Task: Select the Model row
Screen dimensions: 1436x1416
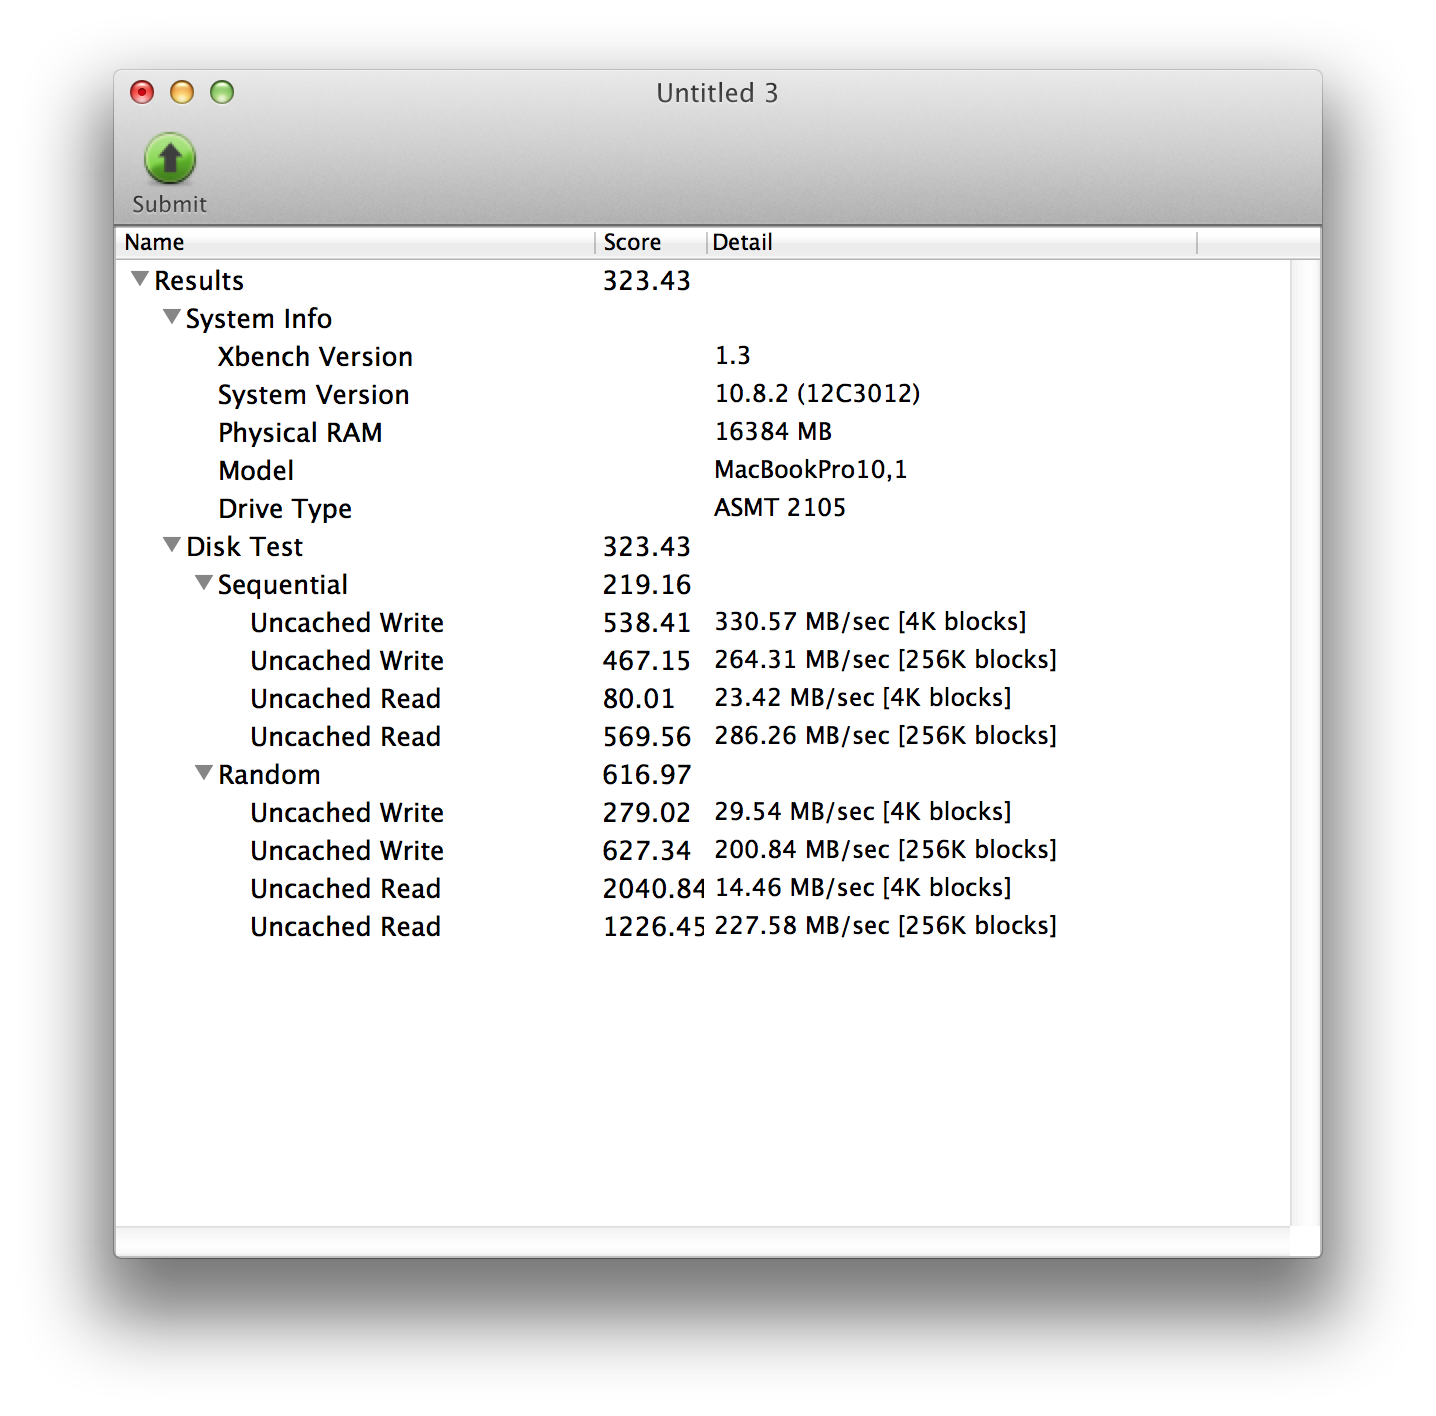Action: point(703,470)
